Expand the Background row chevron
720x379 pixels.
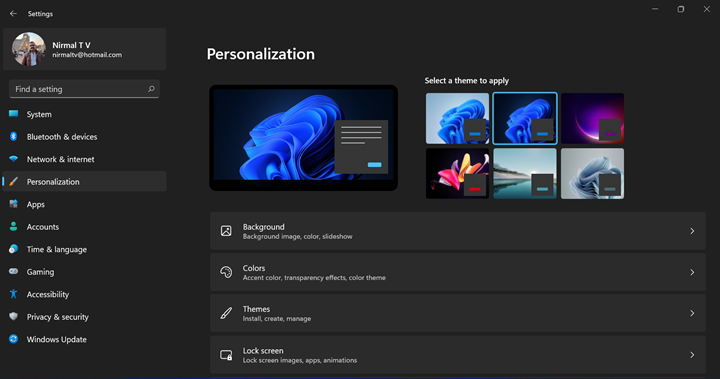(692, 231)
